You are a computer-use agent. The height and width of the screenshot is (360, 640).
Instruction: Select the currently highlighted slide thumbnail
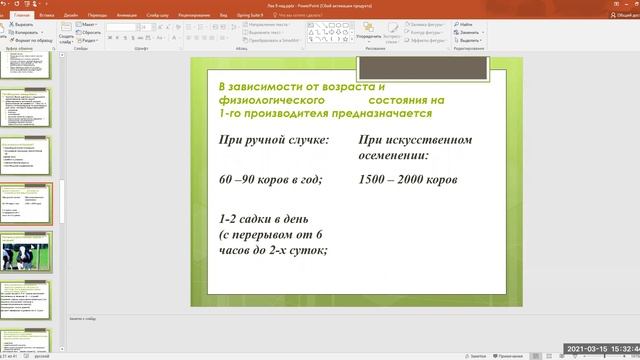(26, 204)
